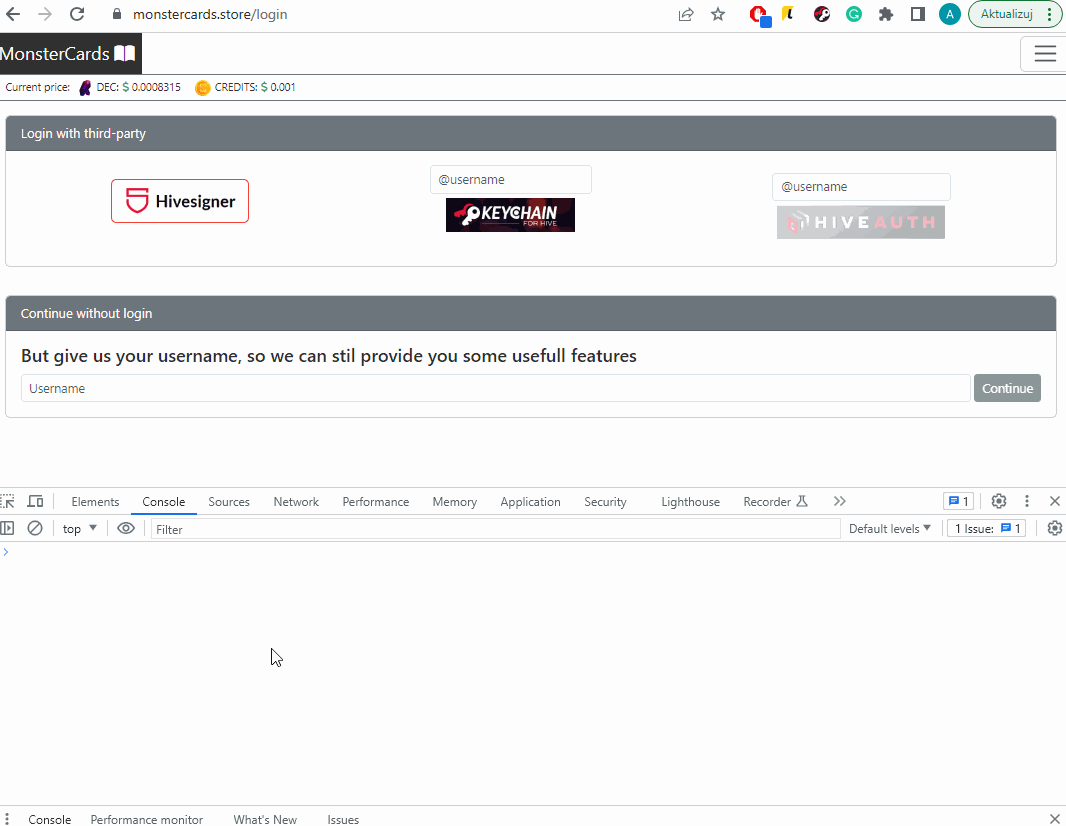Screen dimensions: 1066x826
Task: Open the top JavaScript context dropdown
Action: coord(80,529)
